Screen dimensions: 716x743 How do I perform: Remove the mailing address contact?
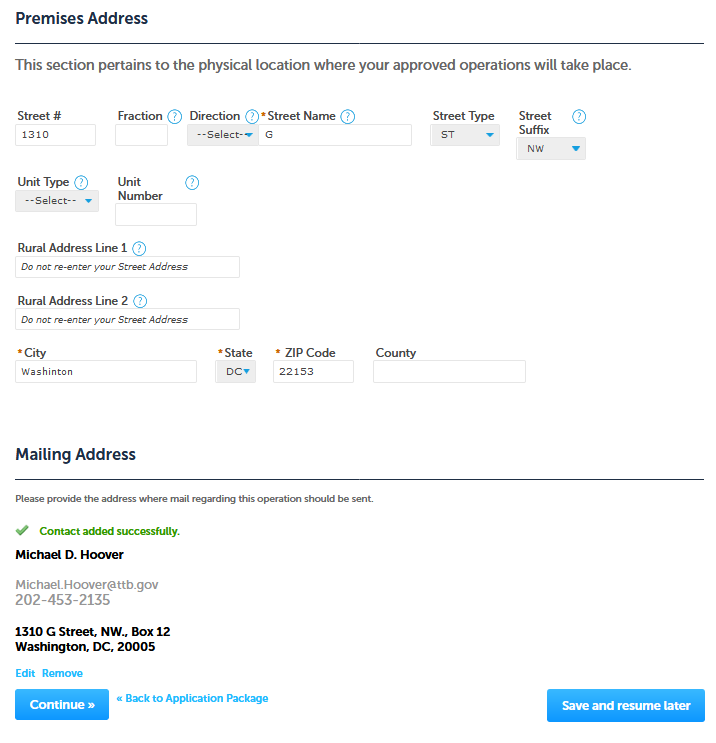click(x=62, y=673)
